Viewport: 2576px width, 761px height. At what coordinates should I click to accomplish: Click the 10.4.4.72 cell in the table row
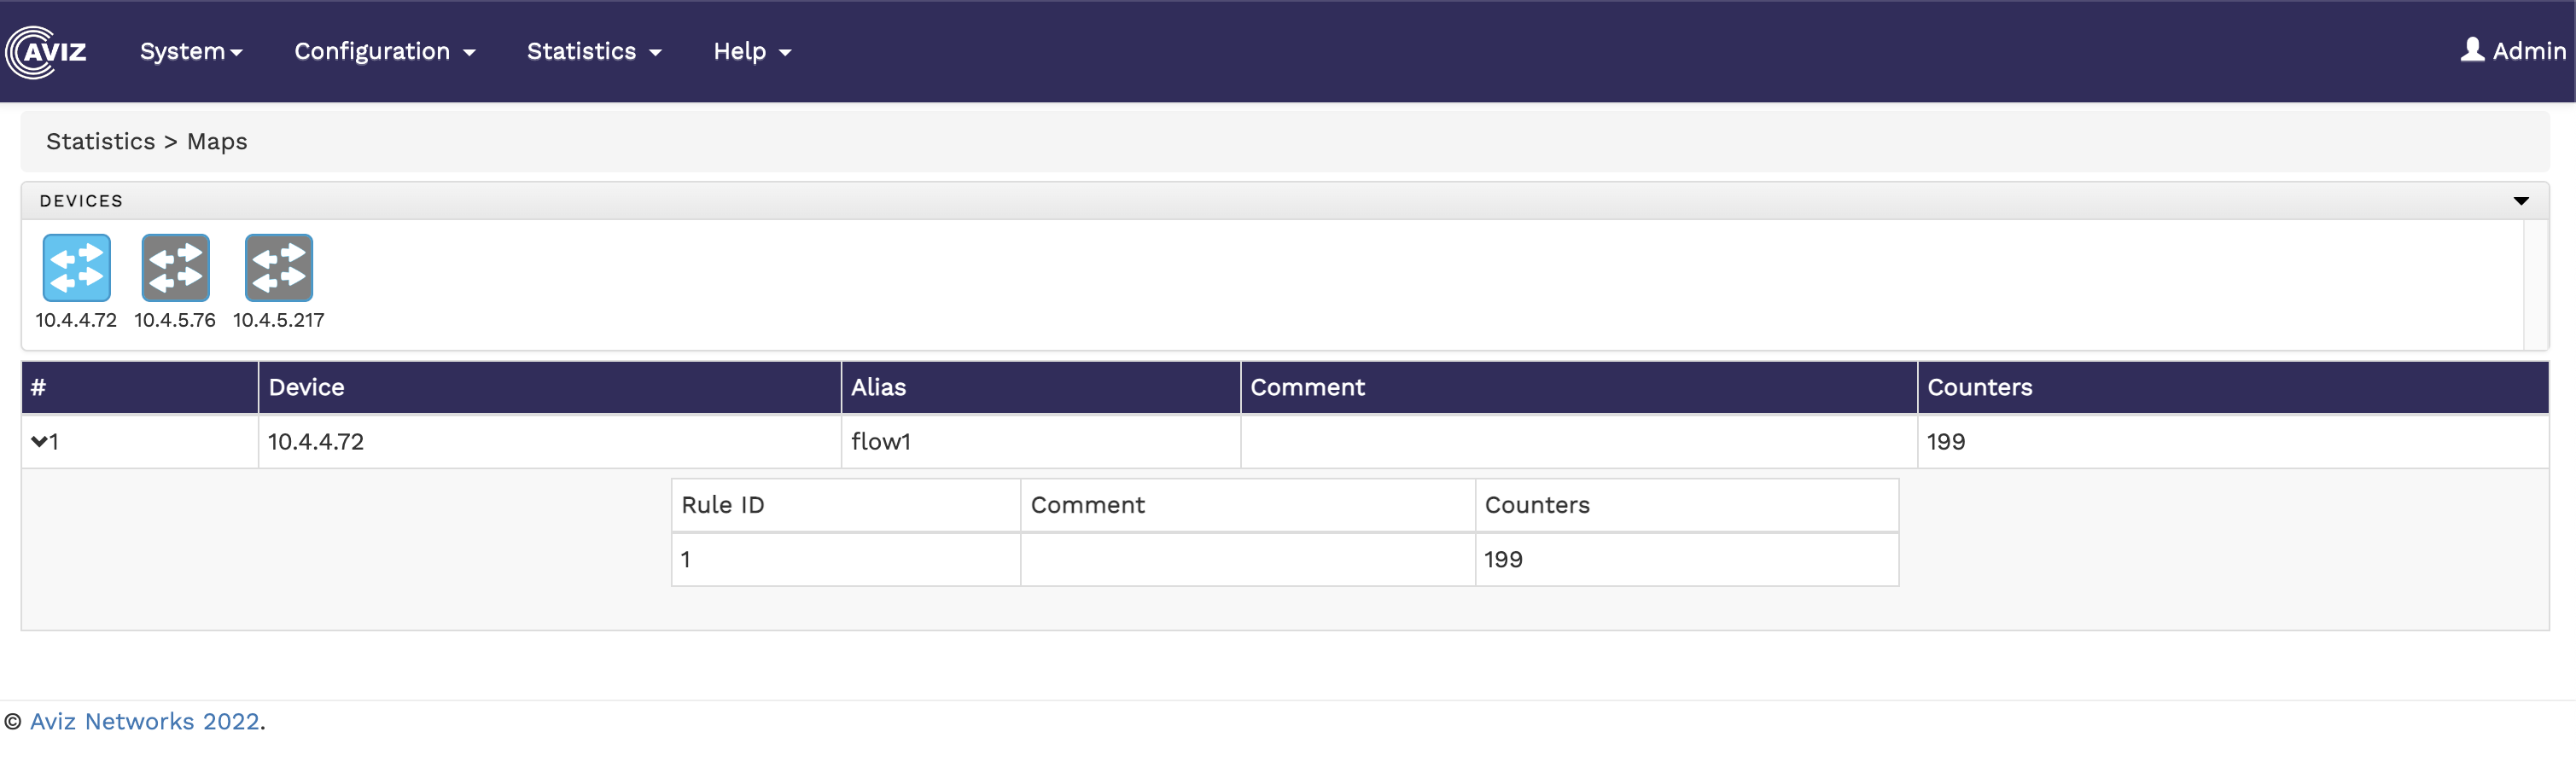point(315,441)
